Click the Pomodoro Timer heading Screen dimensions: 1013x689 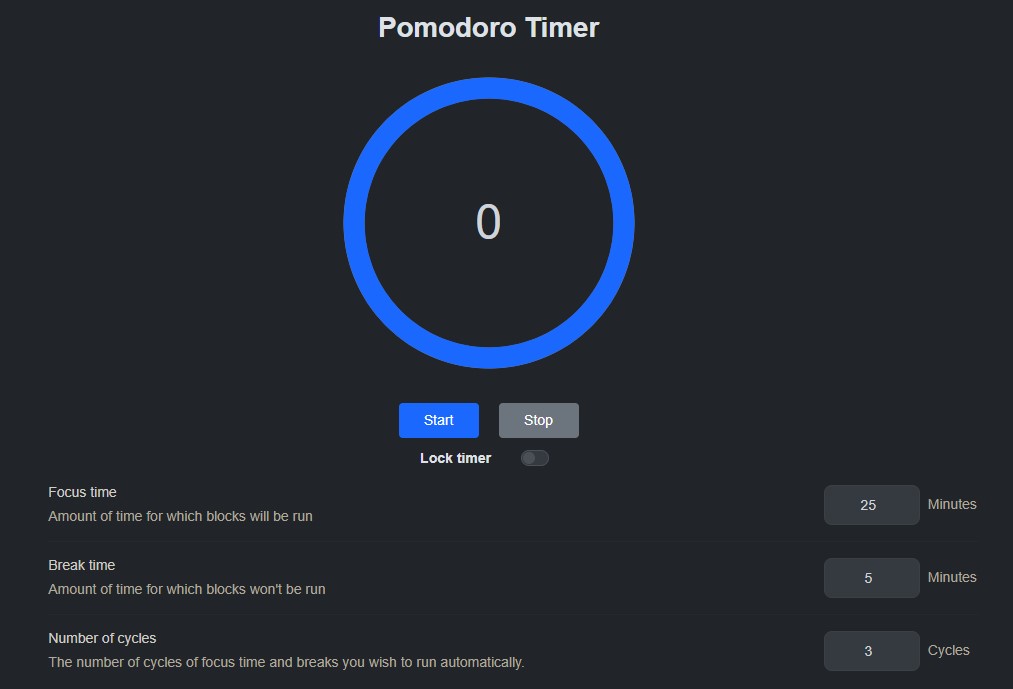488,27
